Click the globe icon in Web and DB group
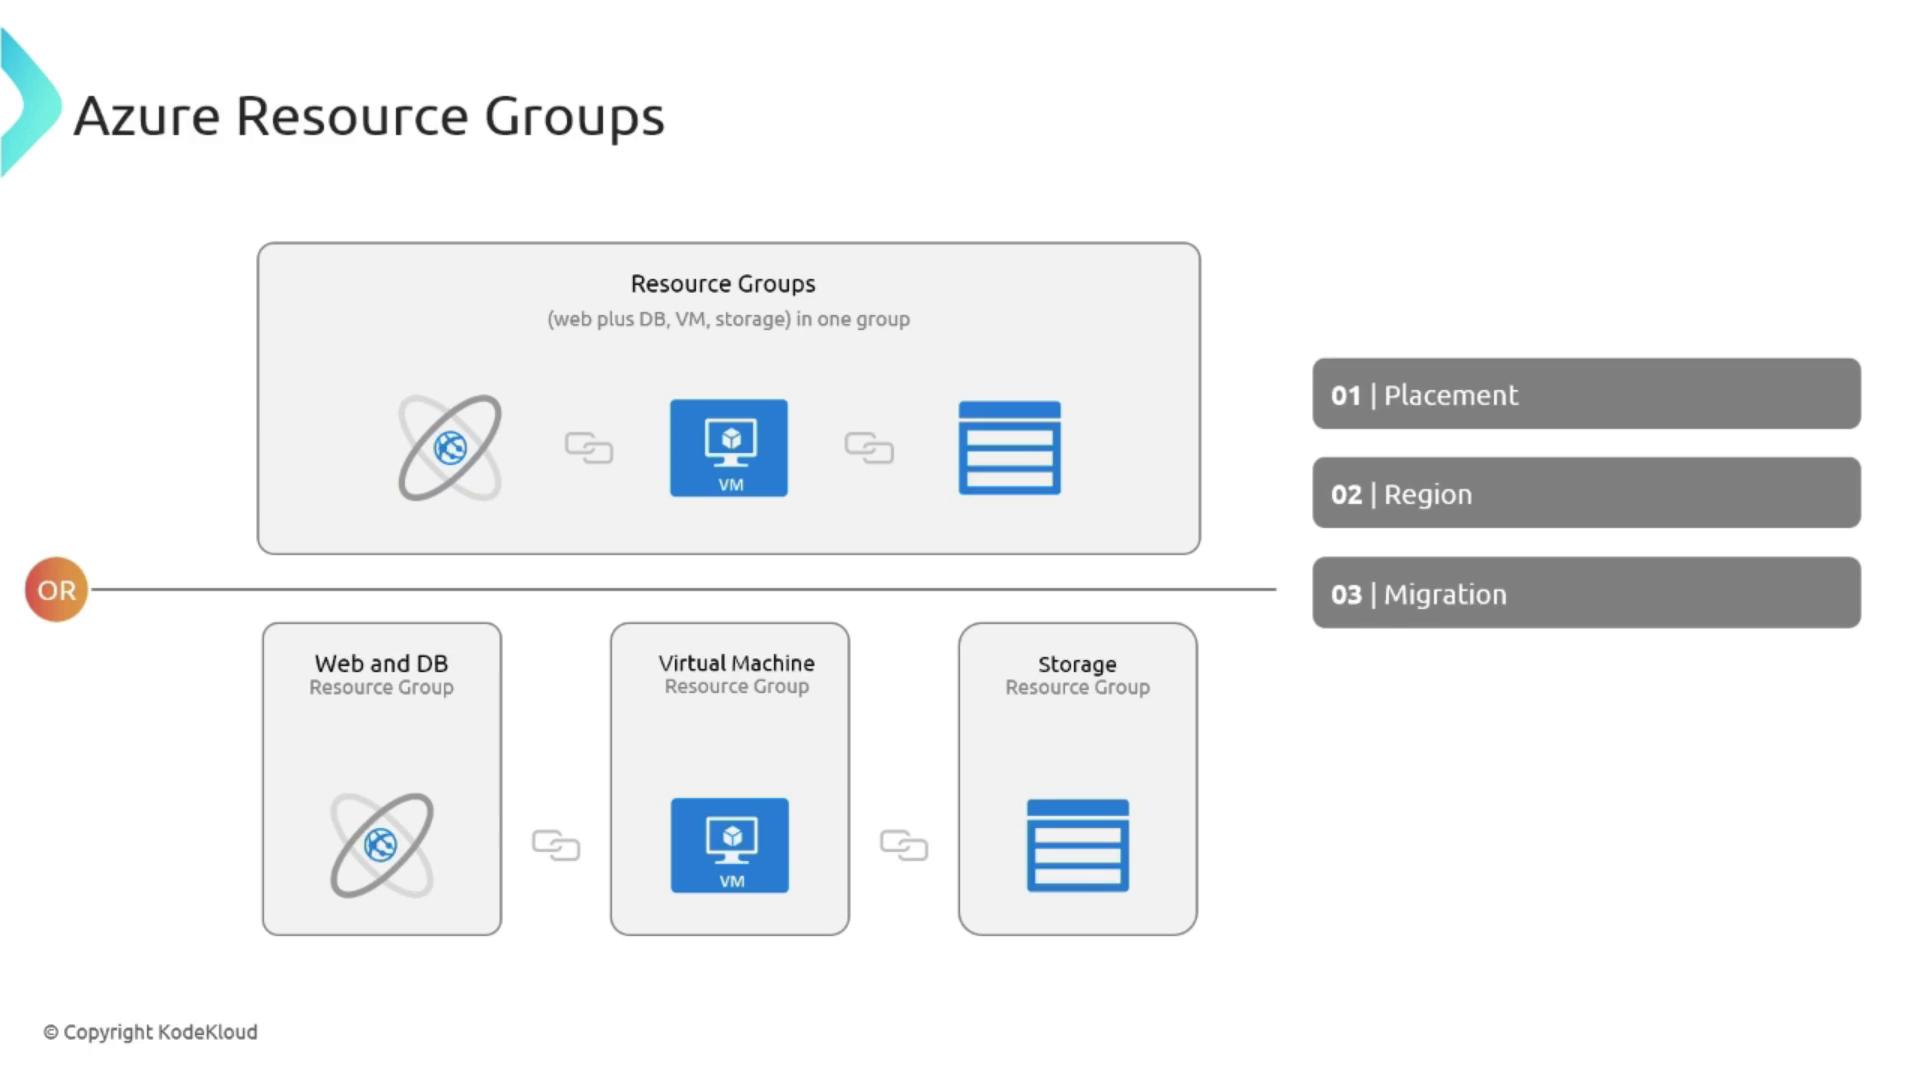Image resolution: width=1920 pixels, height=1080 pixels. click(x=381, y=845)
